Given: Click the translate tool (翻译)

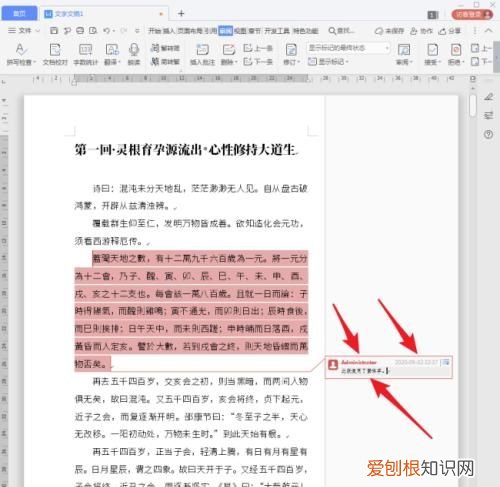Looking at the screenshot, I should 112,54.
